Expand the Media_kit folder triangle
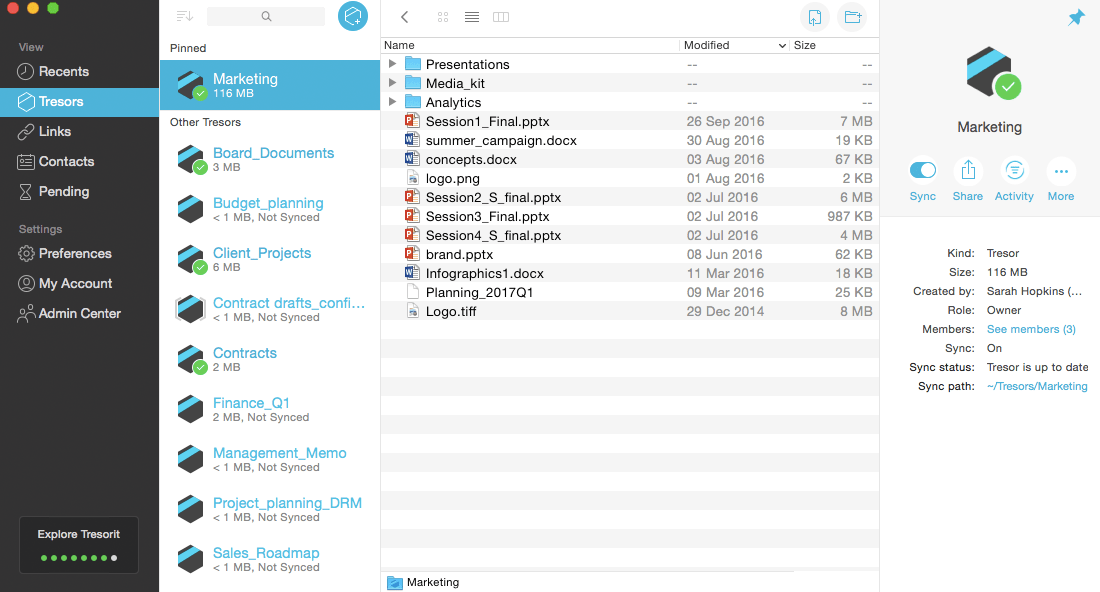1100x592 pixels. click(x=392, y=83)
